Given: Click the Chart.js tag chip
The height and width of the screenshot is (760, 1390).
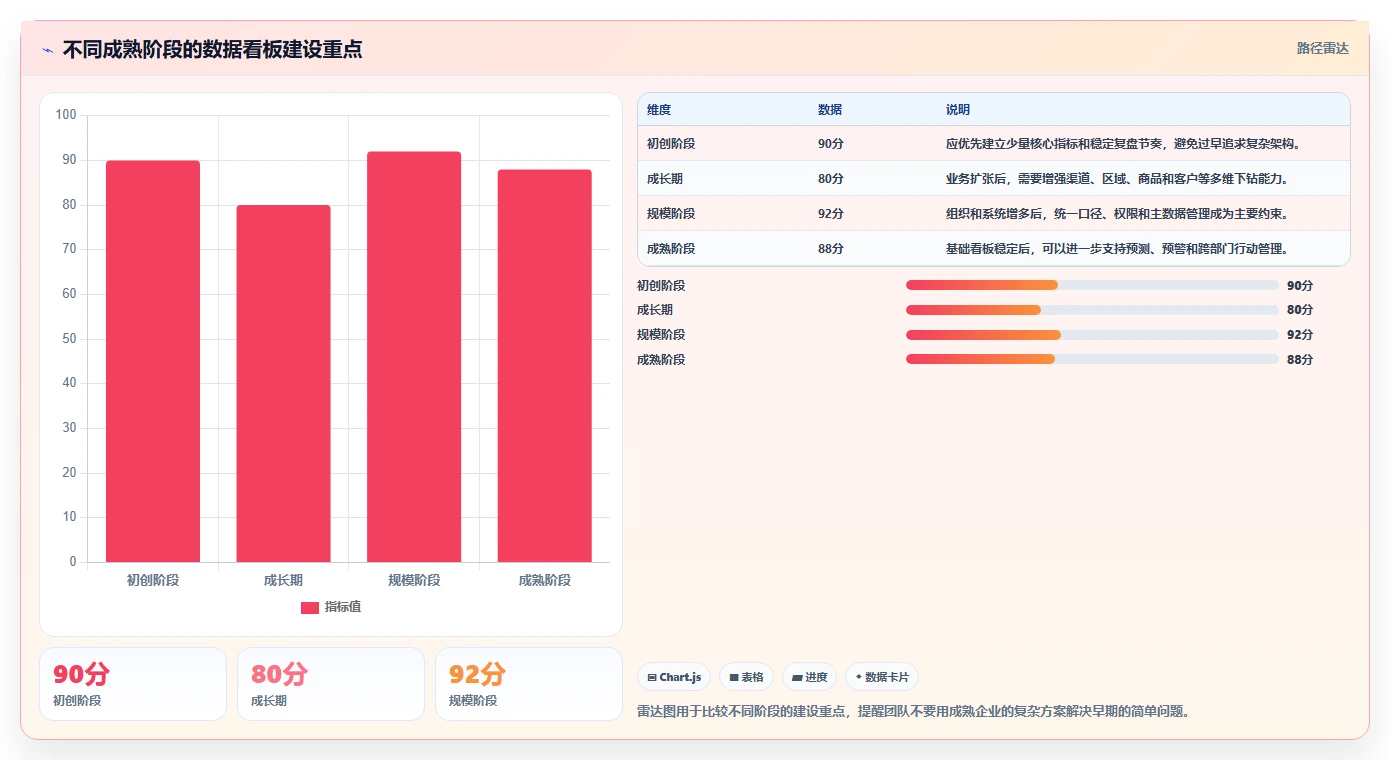Looking at the screenshot, I should tap(674, 677).
